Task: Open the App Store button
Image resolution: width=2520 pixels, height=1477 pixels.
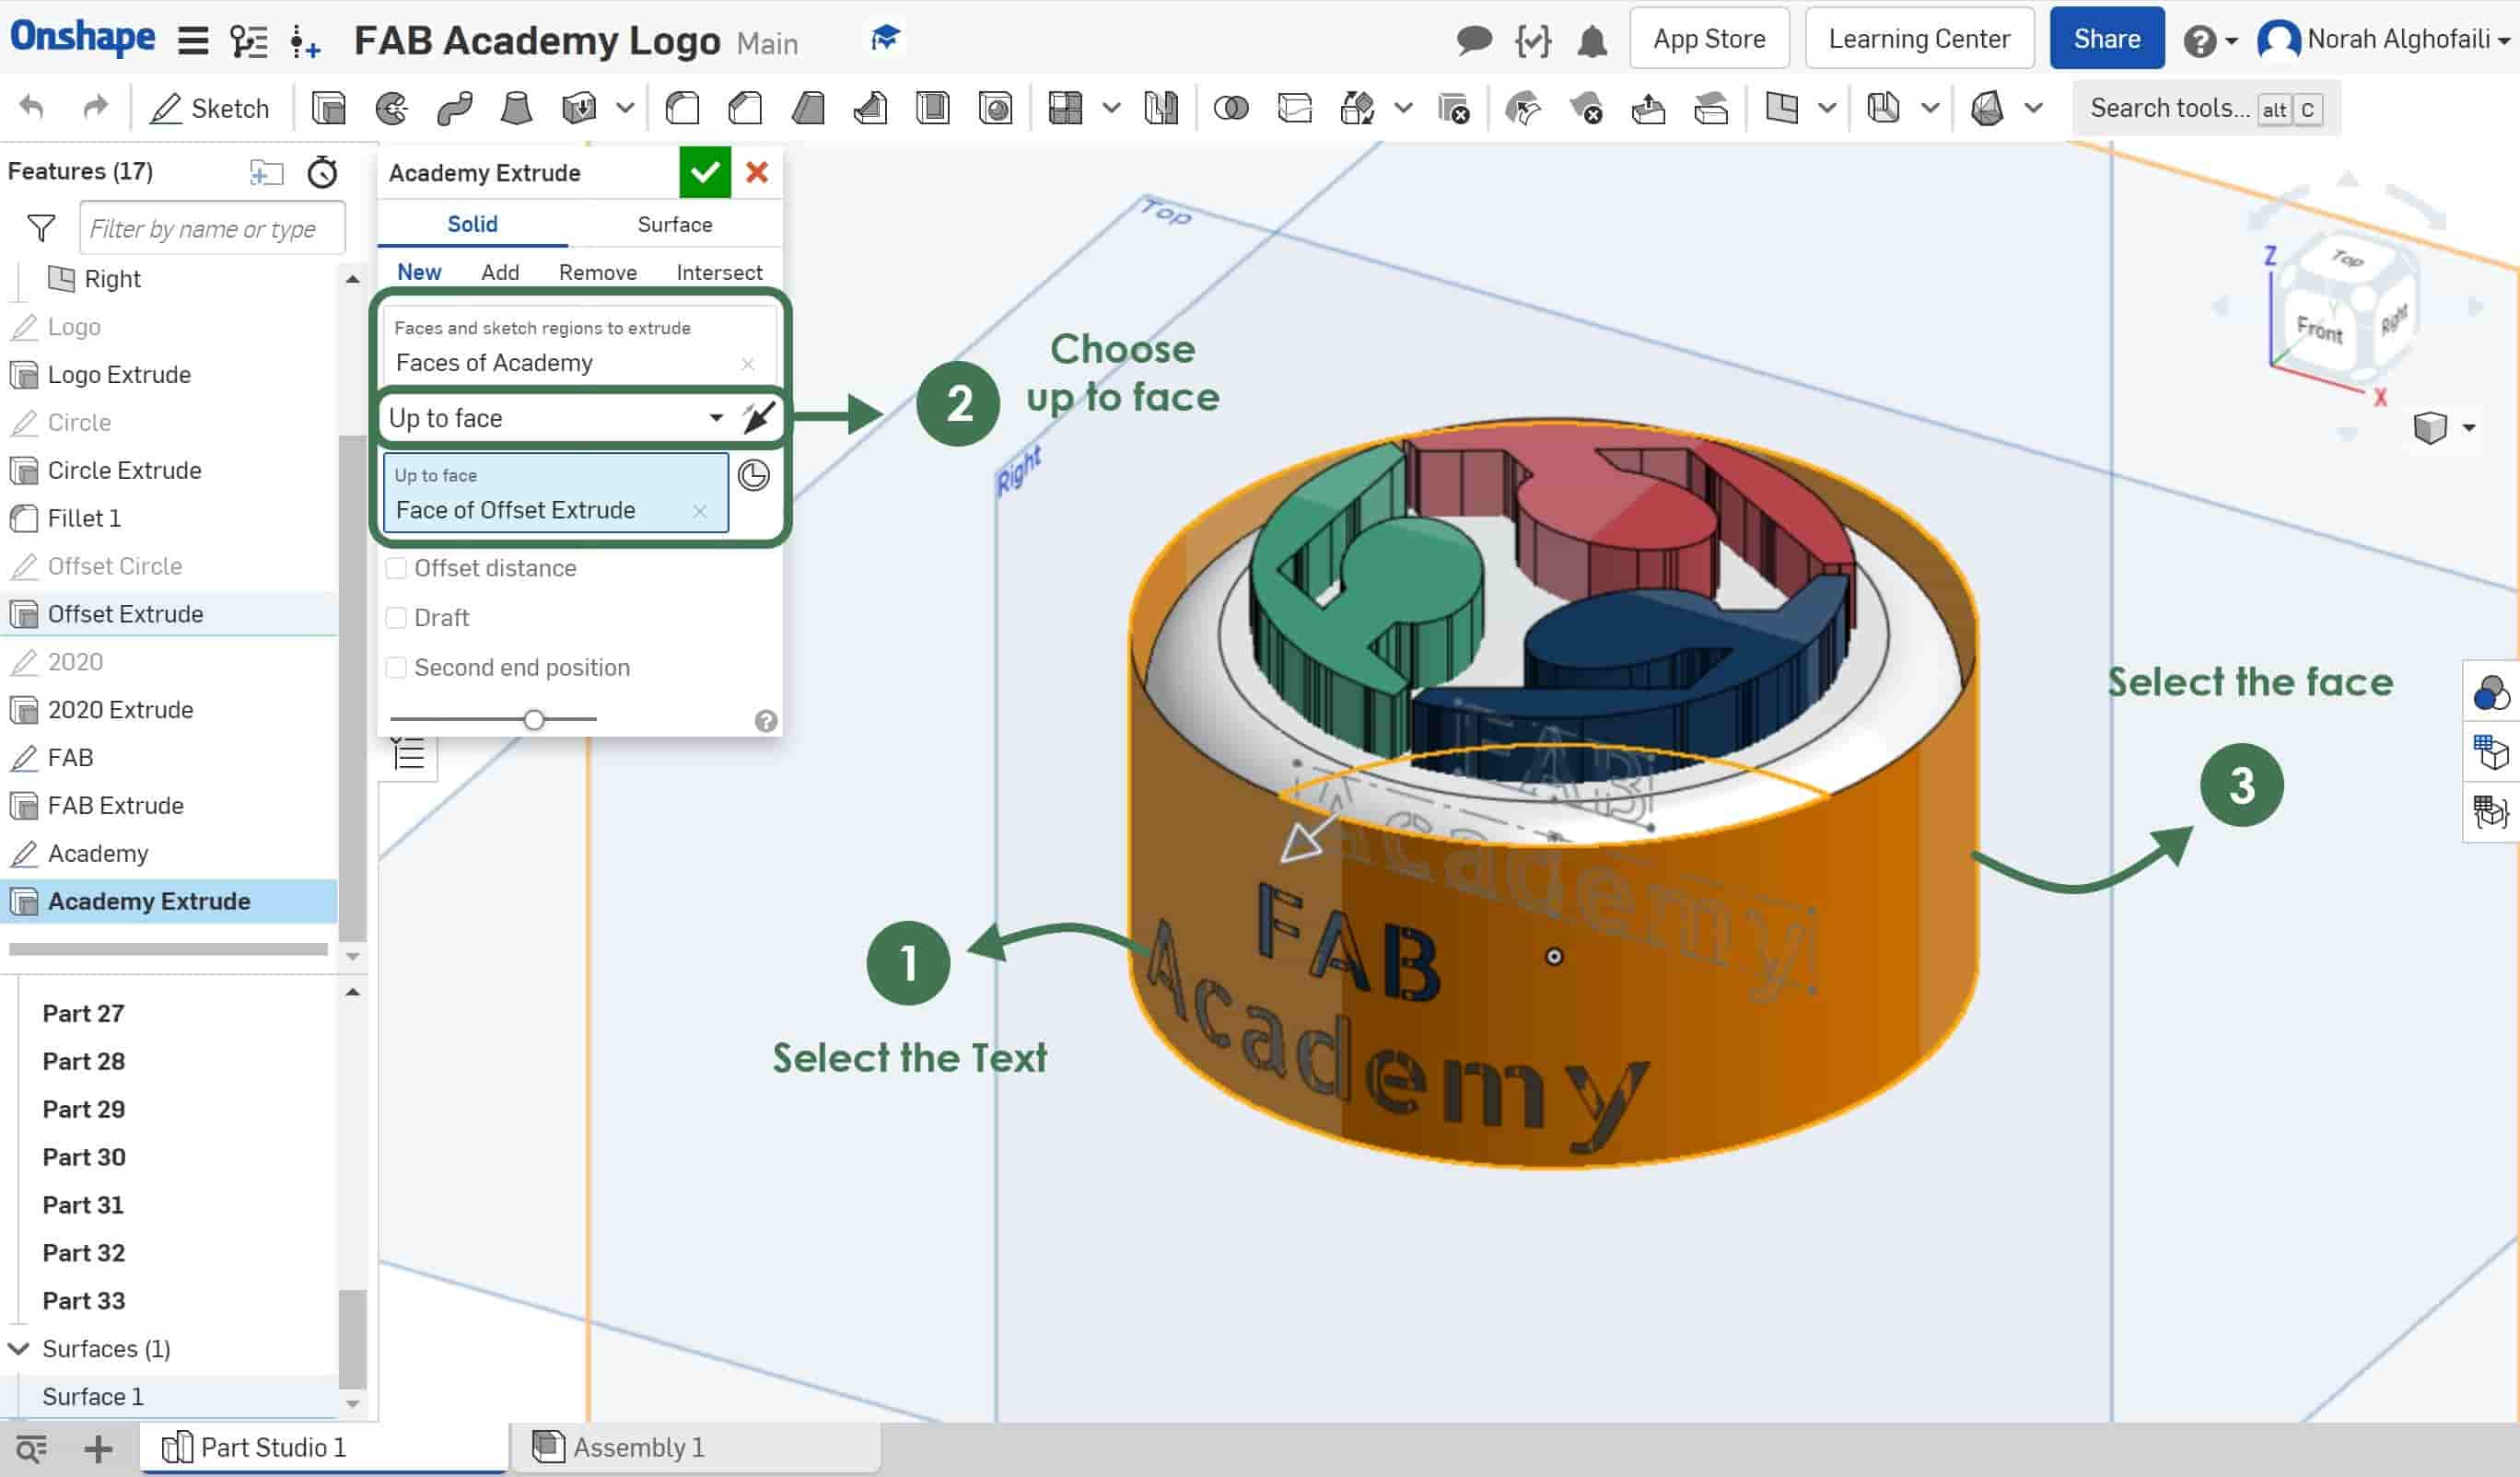Action: click(1709, 39)
